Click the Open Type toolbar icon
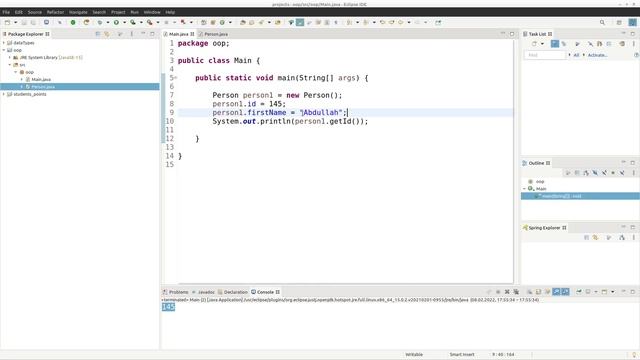The image size is (640, 360). [x=242, y=22]
